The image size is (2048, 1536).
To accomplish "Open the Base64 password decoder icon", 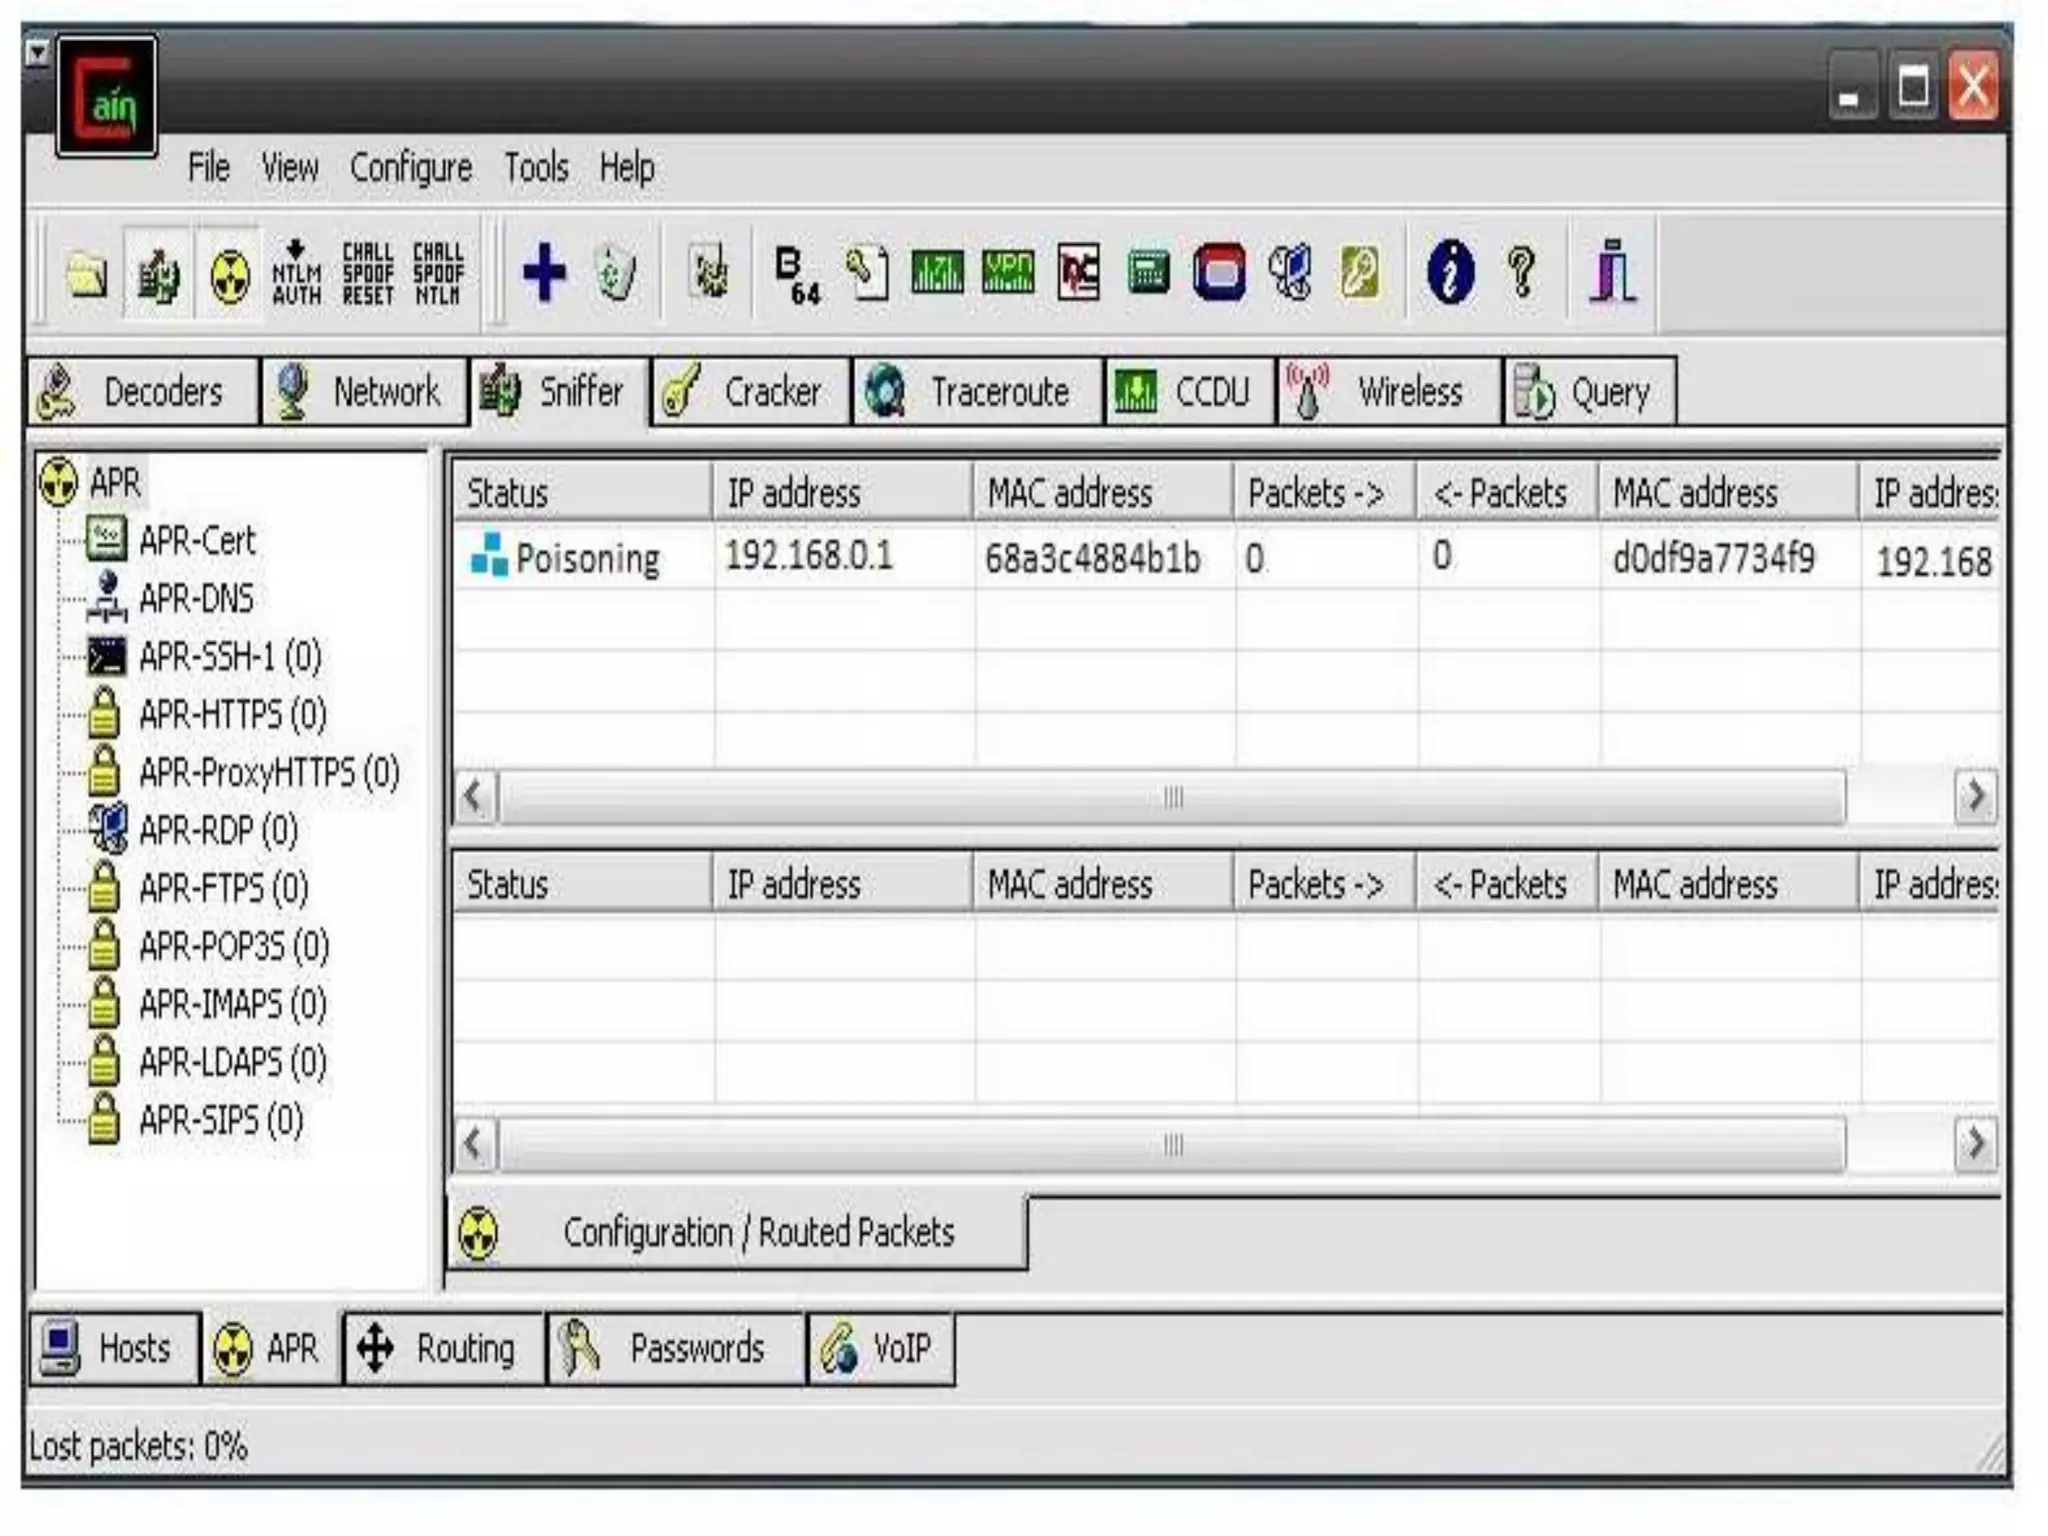I will [x=797, y=274].
